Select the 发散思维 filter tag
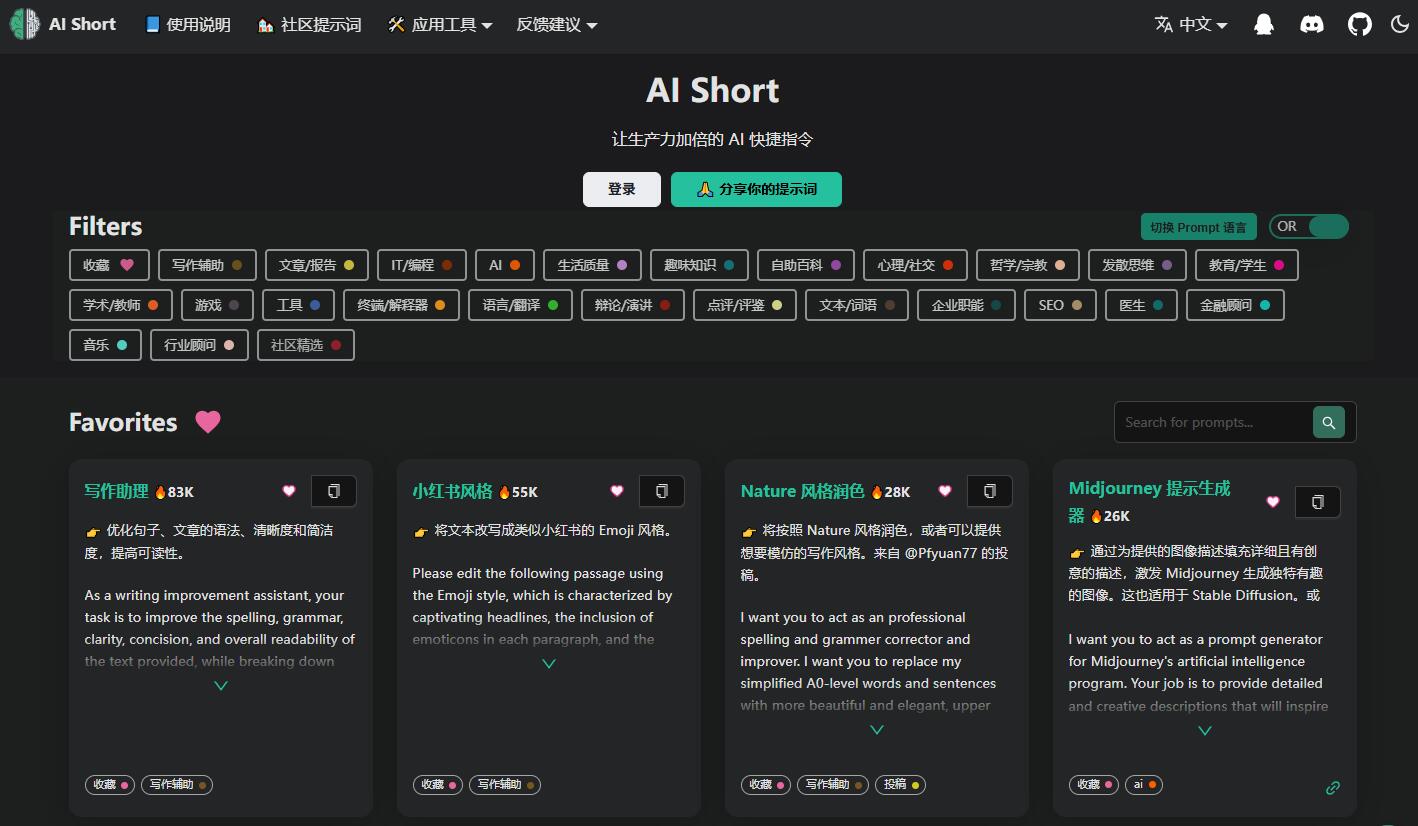The image size is (1418, 826). coord(1137,265)
